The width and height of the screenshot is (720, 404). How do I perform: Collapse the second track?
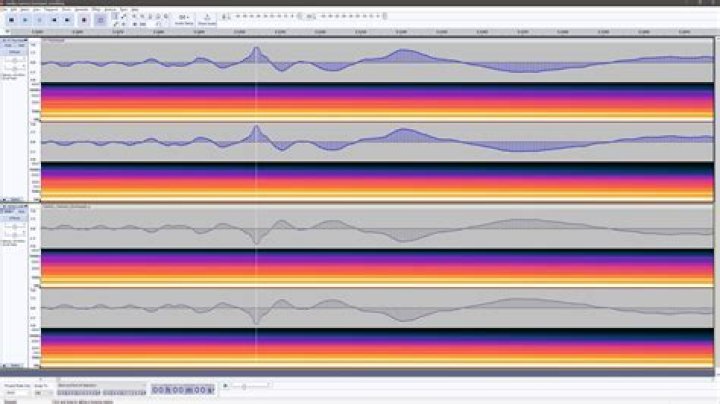5,365
